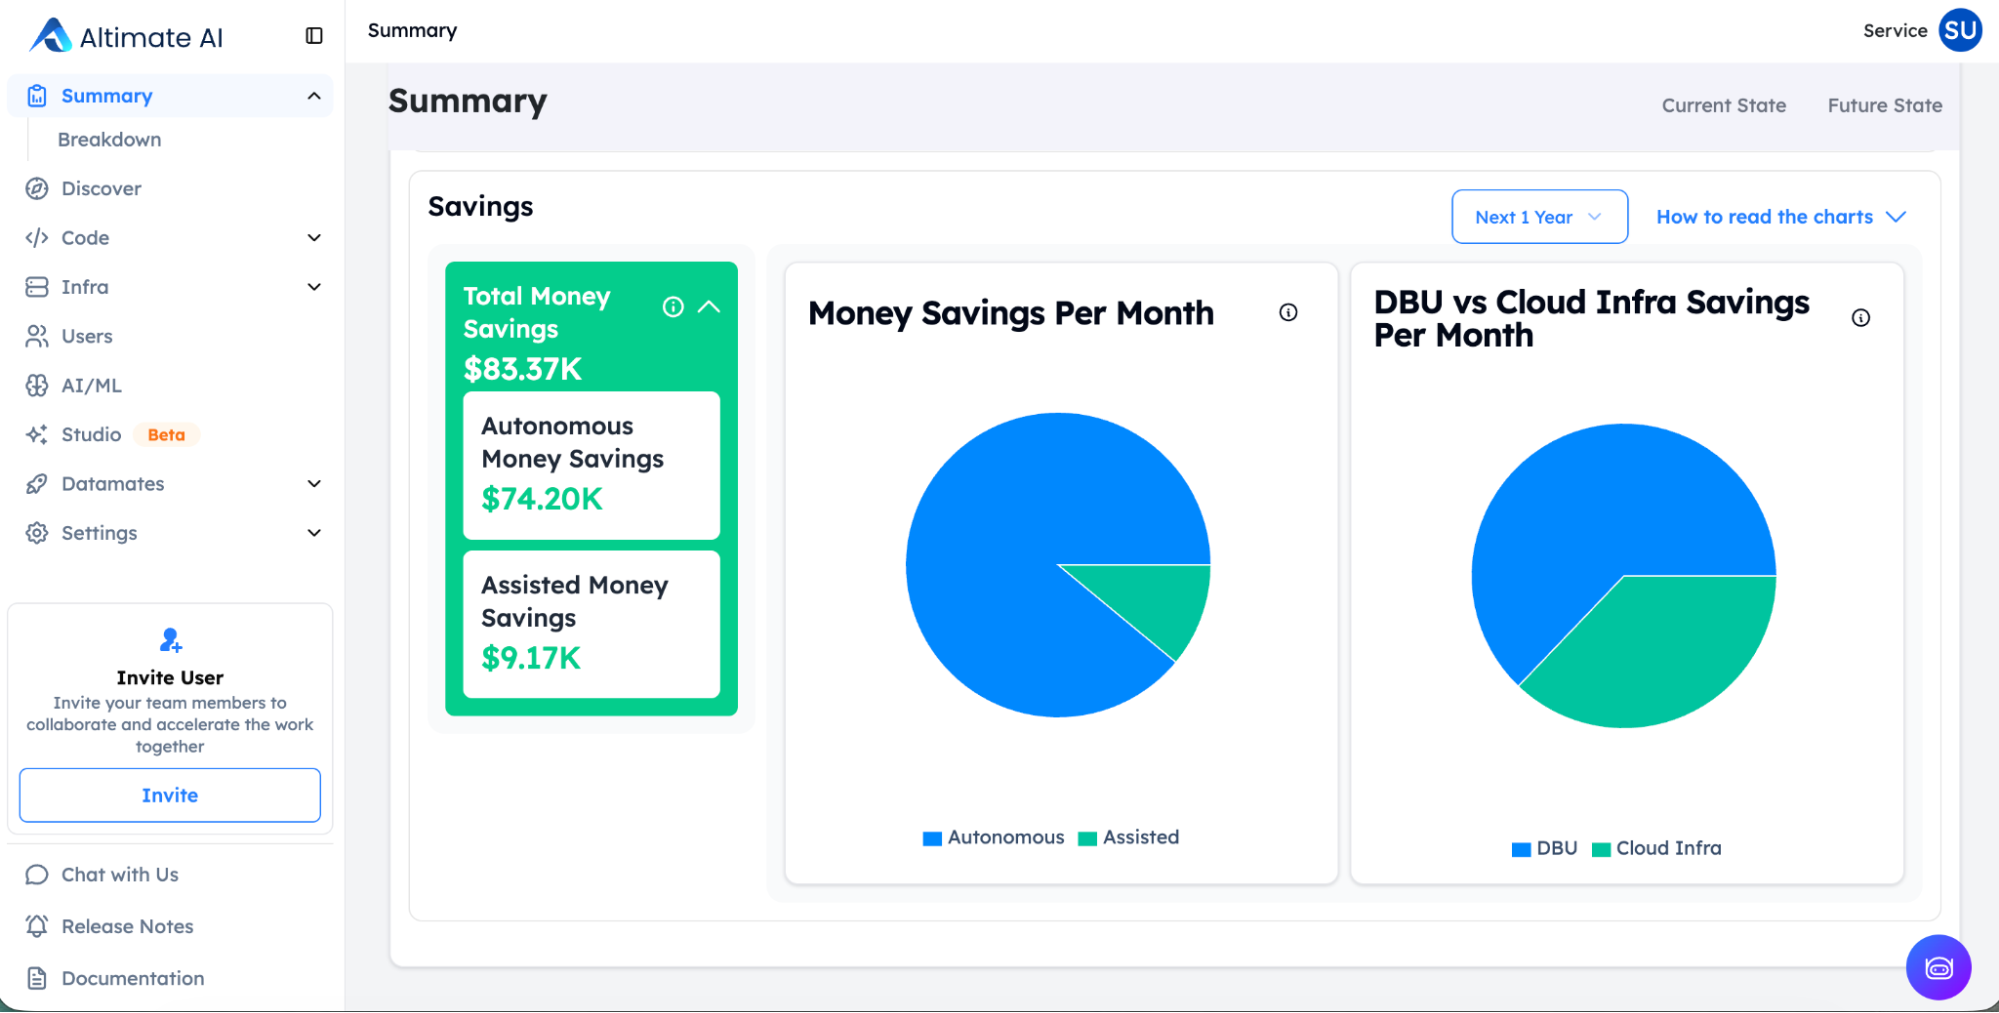Open the floating chatbot assistant button
The image size is (1999, 1013).
1938,967
